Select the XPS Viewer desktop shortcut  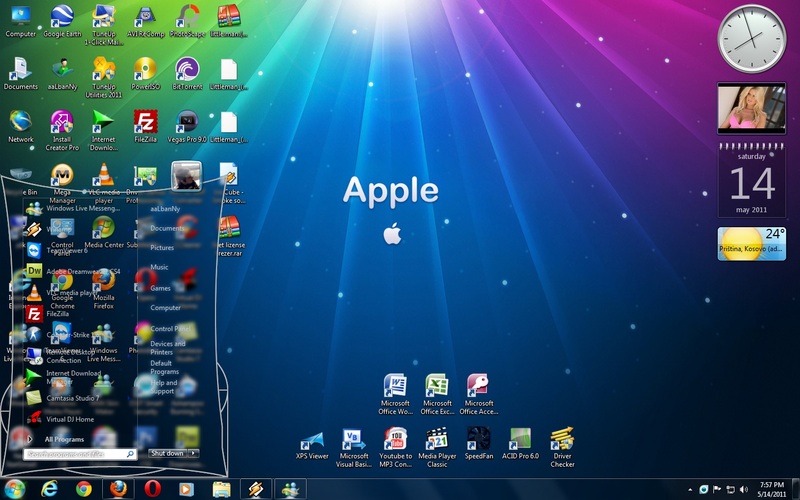tap(312, 444)
